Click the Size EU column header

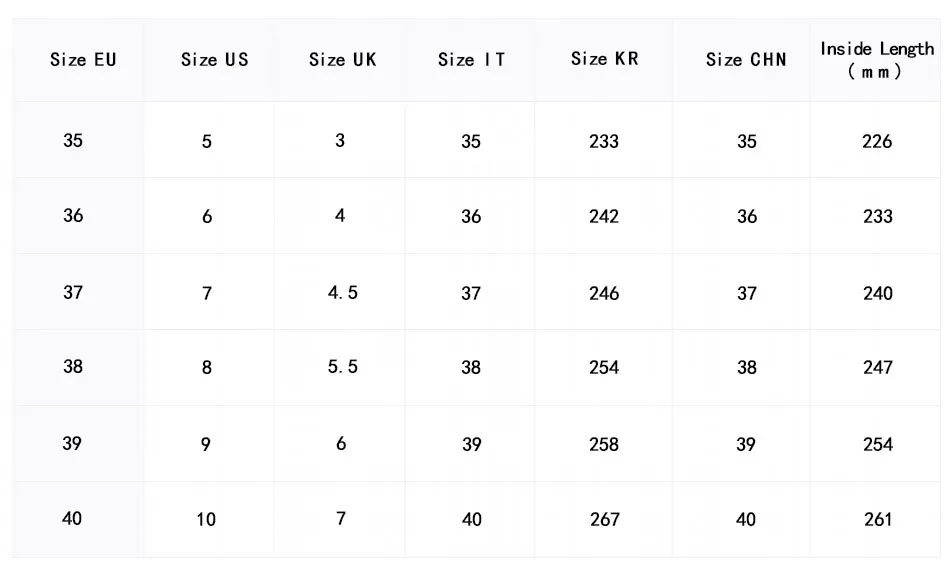(x=83, y=60)
